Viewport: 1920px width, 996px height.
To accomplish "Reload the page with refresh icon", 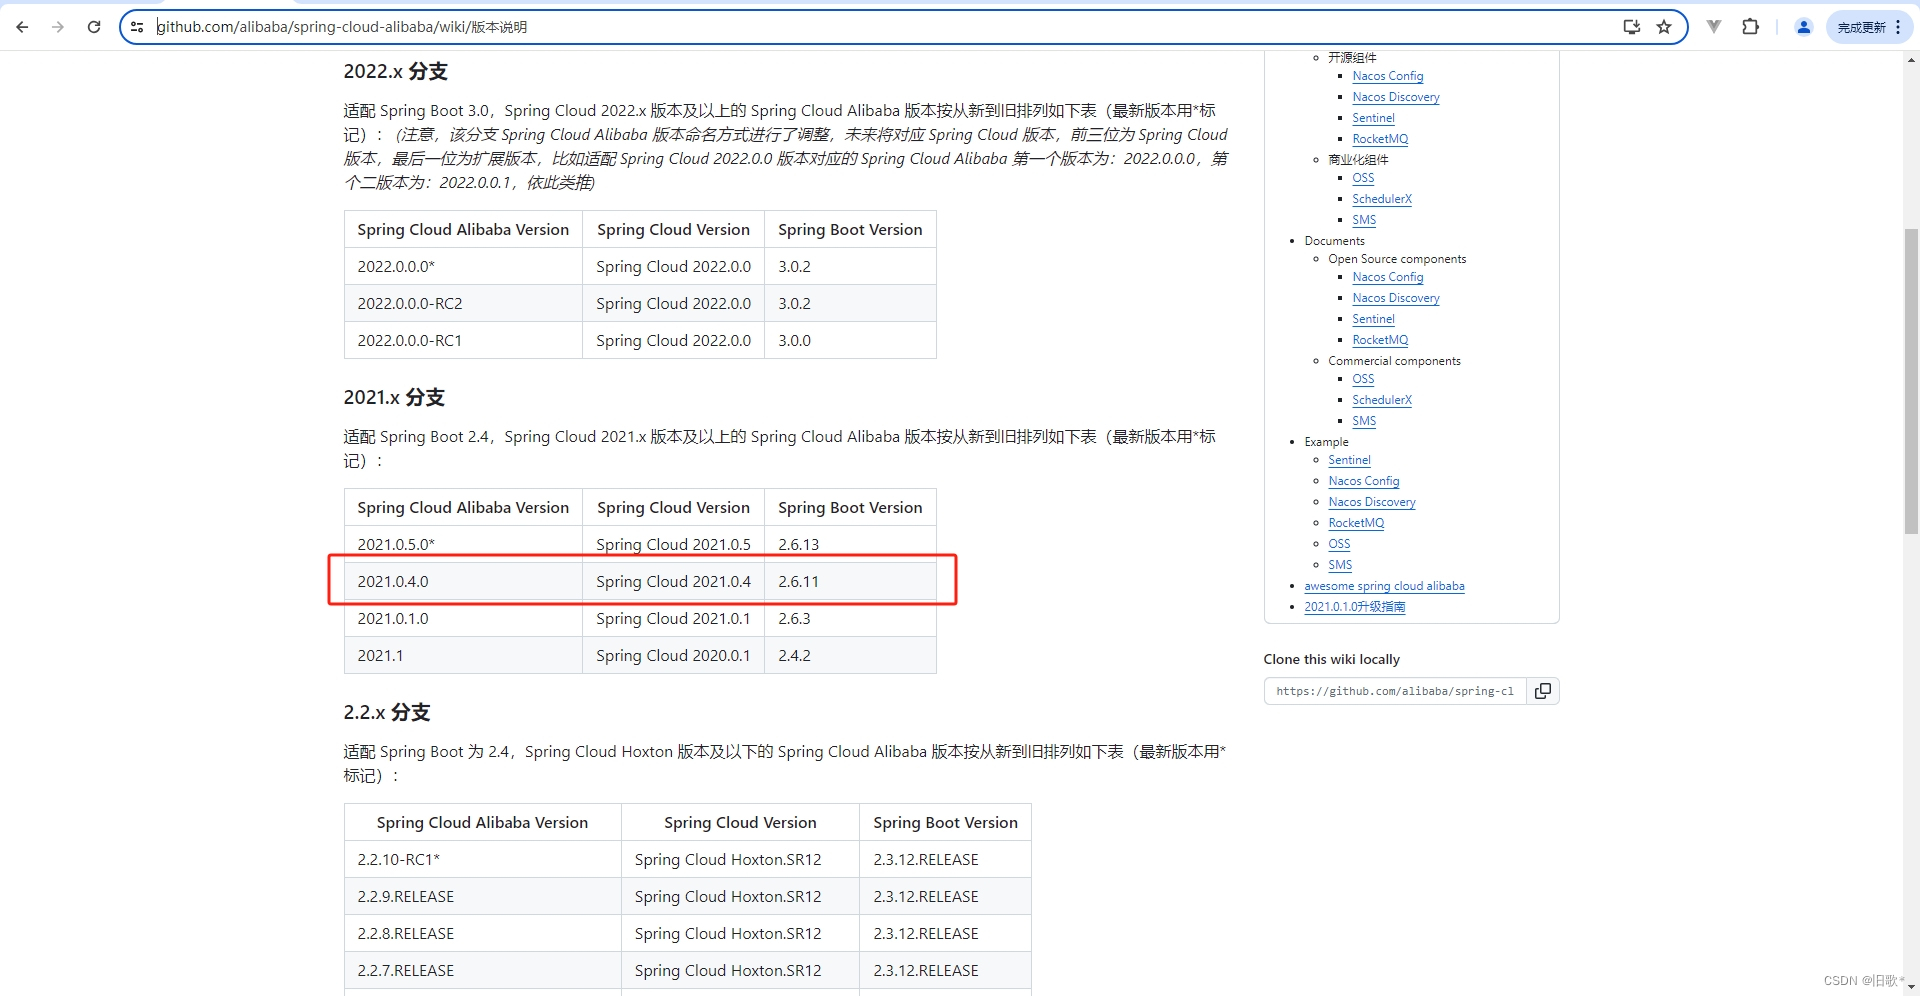I will [x=94, y=27].
